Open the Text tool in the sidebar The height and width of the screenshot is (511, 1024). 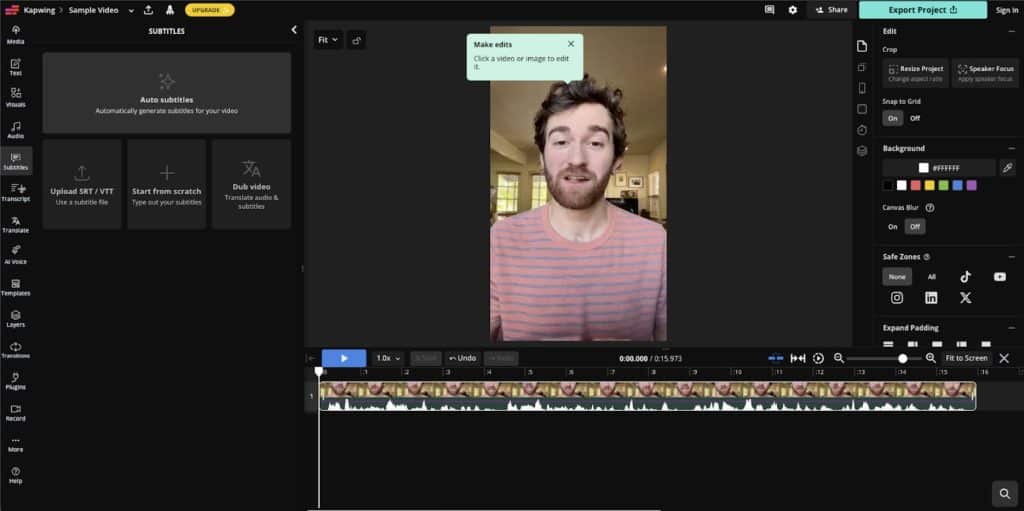tap(16, 67)
